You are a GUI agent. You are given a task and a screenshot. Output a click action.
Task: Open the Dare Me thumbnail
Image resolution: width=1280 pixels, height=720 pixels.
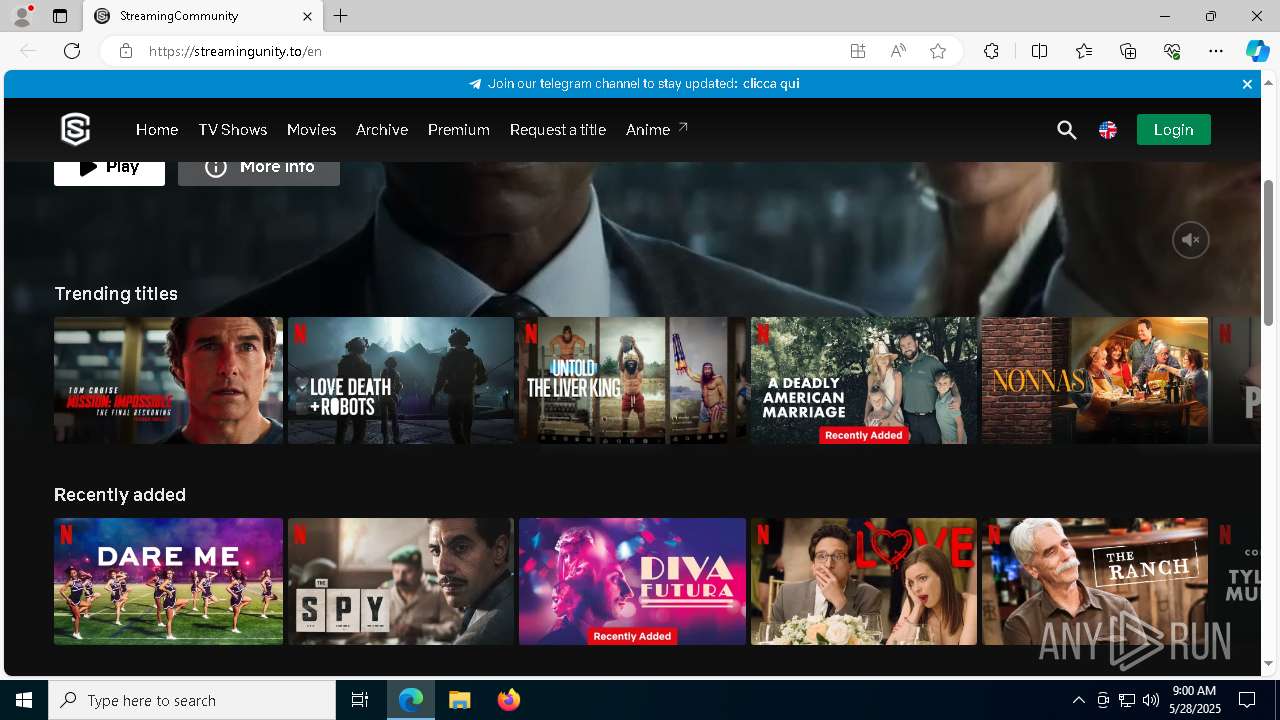click(168, 581)
